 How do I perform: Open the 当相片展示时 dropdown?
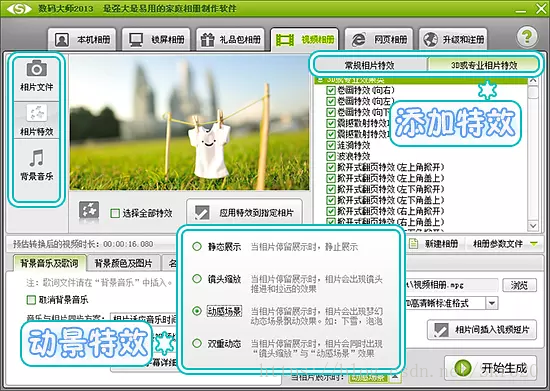[375, 378]
